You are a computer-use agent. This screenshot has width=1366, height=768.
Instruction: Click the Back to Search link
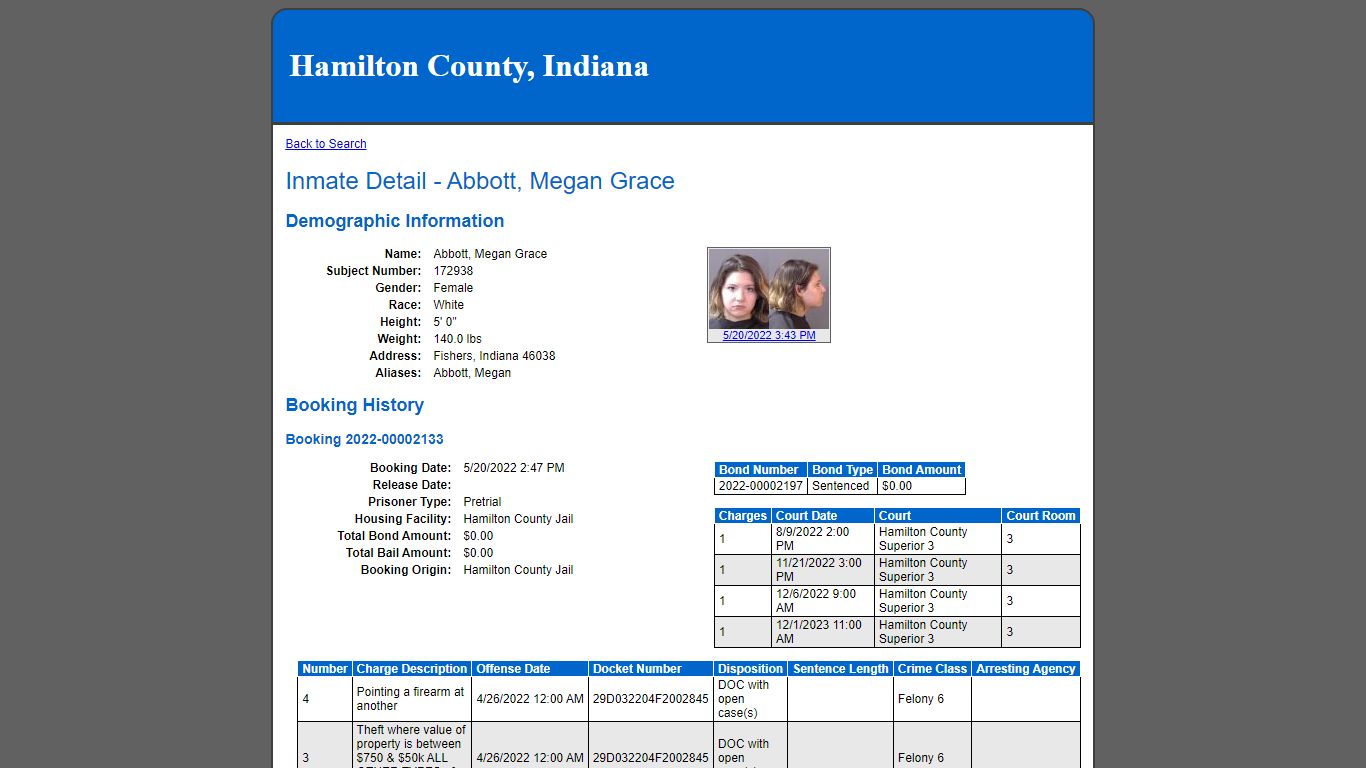pos(326,144)
